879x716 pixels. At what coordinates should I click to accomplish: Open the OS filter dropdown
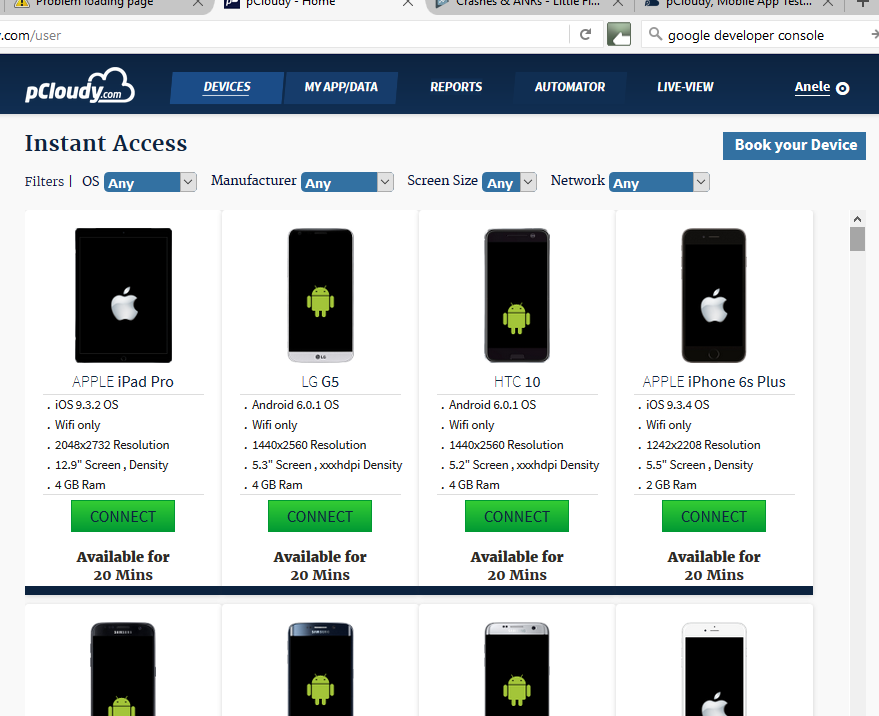pos(150,182)
